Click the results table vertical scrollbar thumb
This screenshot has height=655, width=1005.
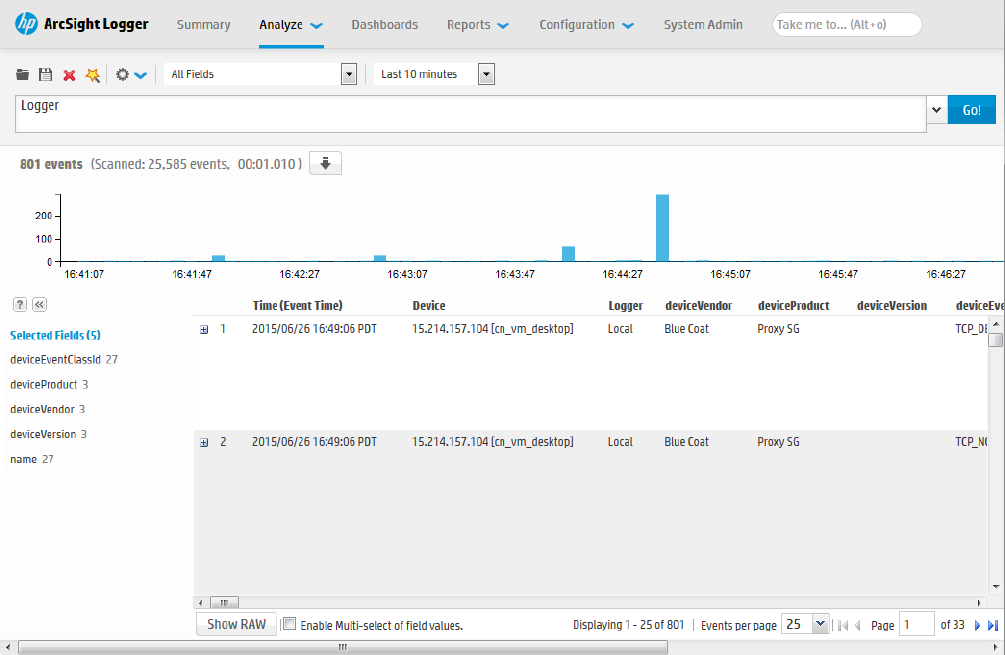[x=995, y=340]
